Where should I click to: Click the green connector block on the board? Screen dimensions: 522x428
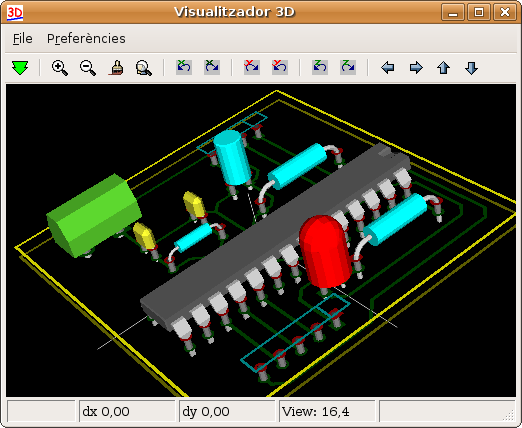[x=94, y=215]
